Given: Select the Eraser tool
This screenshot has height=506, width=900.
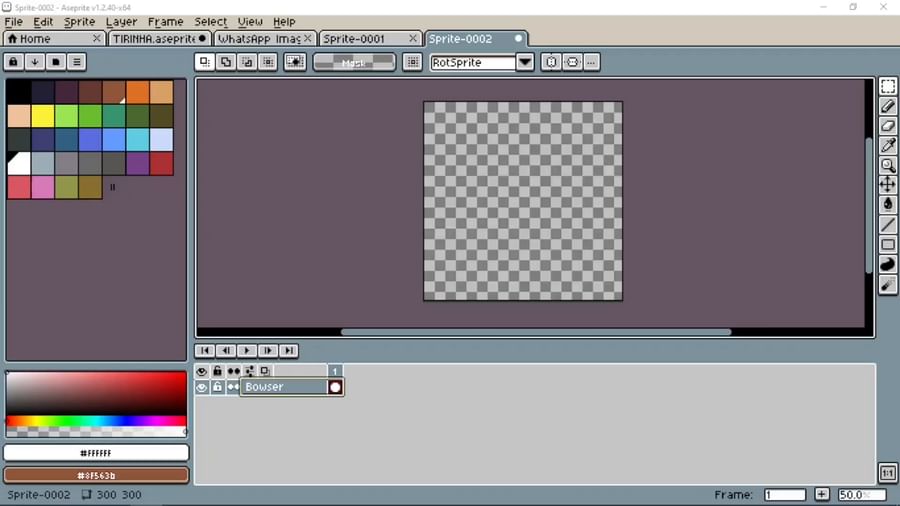Looking at the screenshot, I should tap(887, 126).
